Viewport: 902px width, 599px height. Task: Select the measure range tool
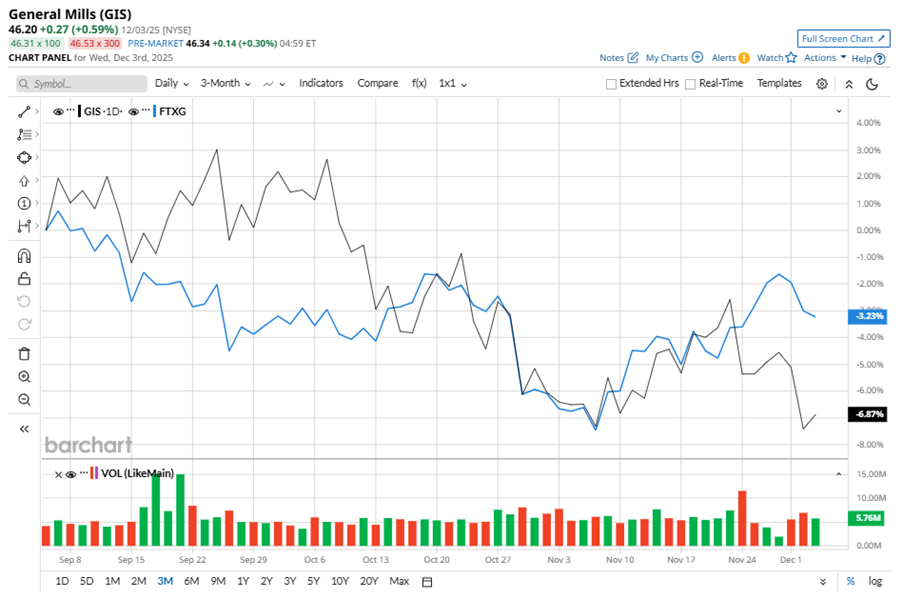pos(24,226)
